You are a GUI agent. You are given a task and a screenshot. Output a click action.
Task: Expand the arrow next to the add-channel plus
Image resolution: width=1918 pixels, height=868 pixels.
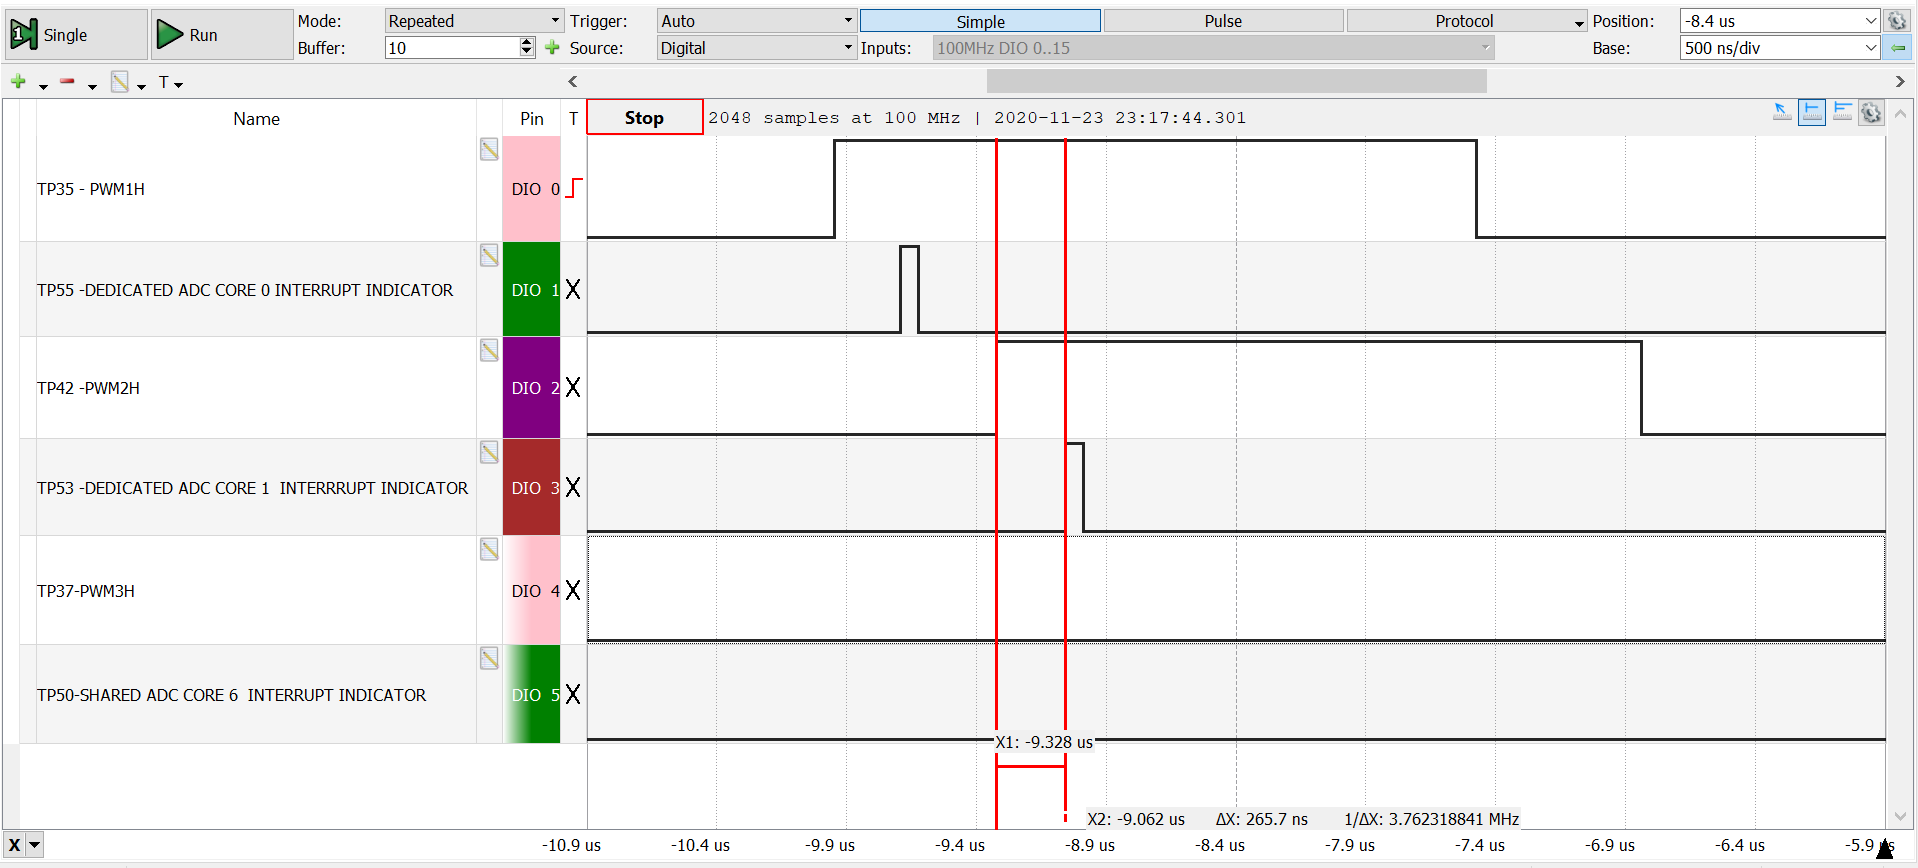pyautogui.click(x=43, y=87)
